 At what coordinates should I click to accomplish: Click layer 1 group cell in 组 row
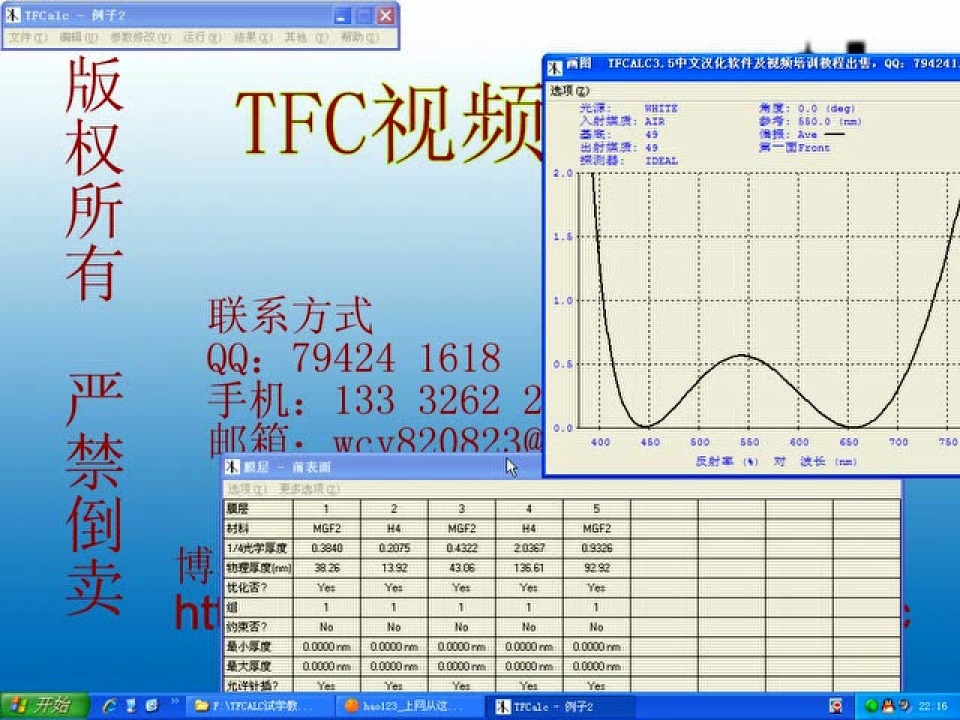[327, 607]
